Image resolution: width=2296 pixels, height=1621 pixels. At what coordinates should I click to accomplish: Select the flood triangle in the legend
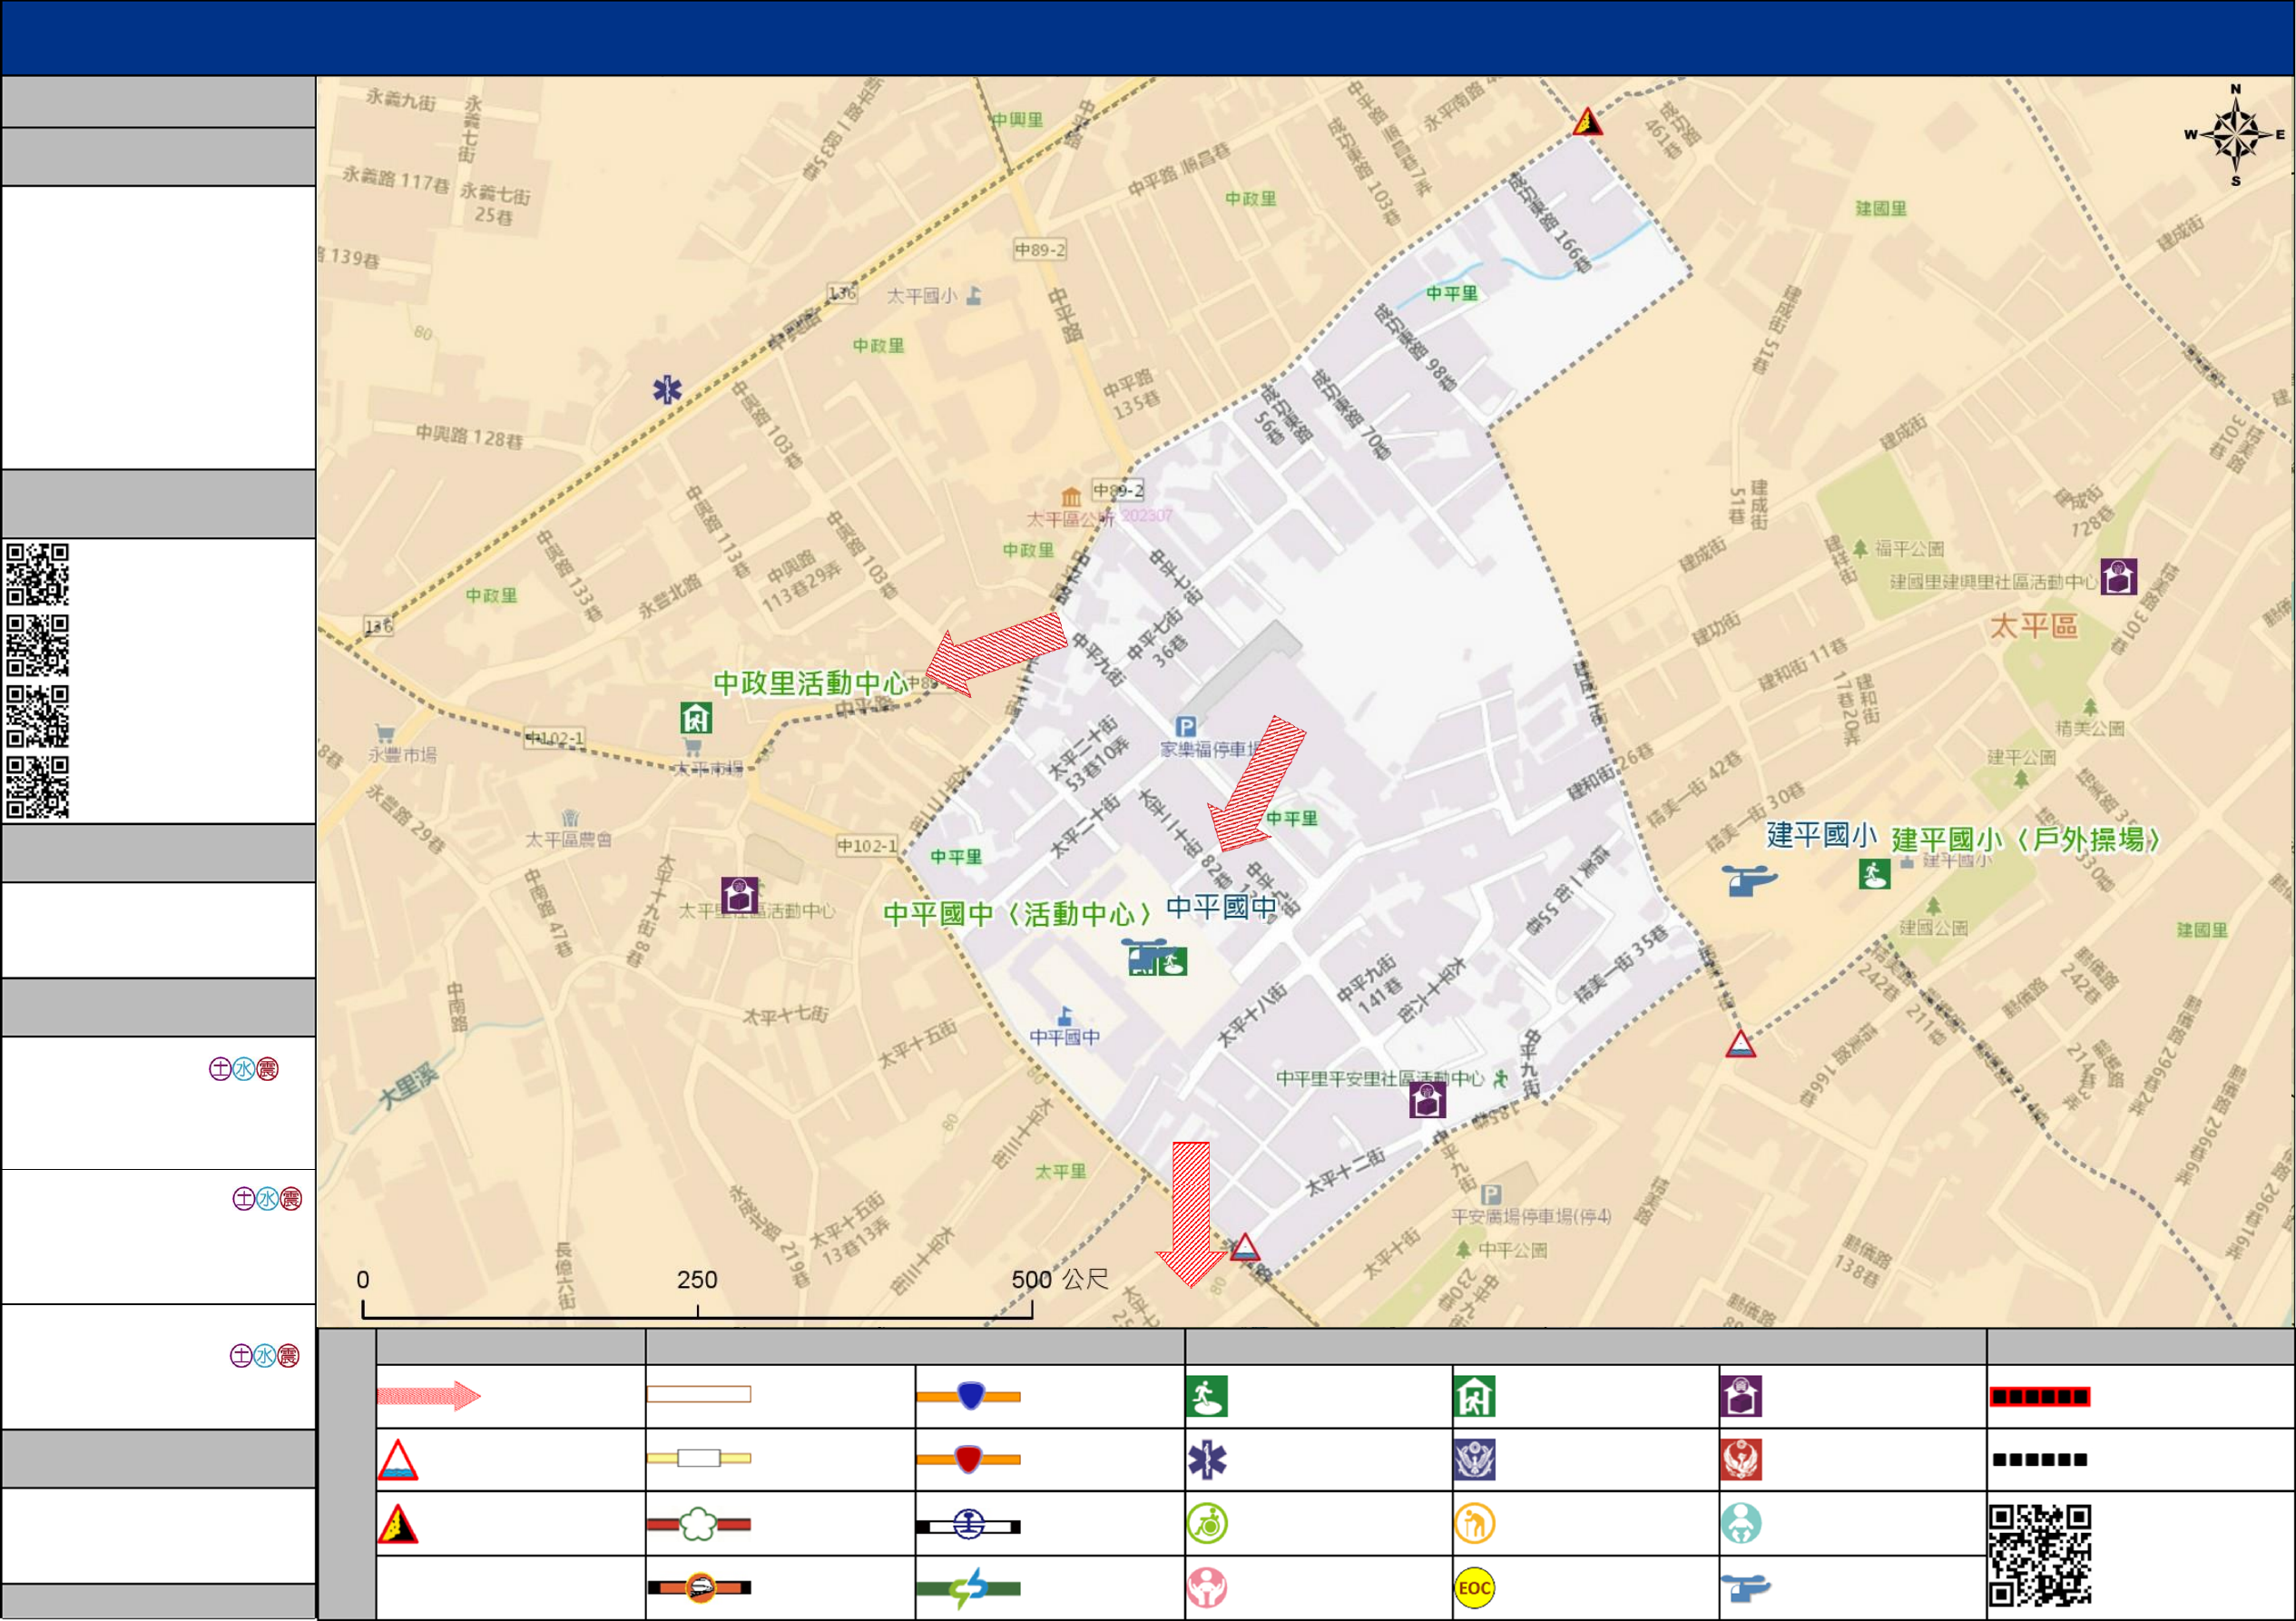click(x=398, y=1460)
